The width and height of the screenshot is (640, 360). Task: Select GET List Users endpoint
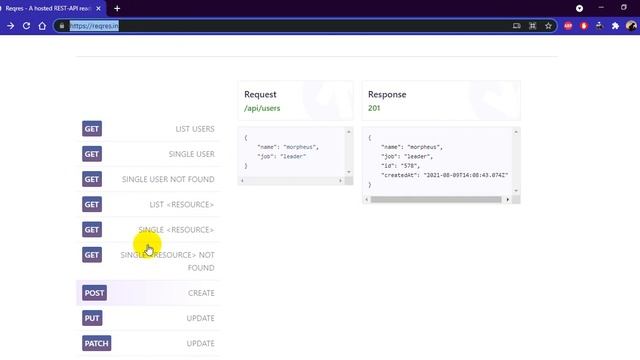click(148, 129)
